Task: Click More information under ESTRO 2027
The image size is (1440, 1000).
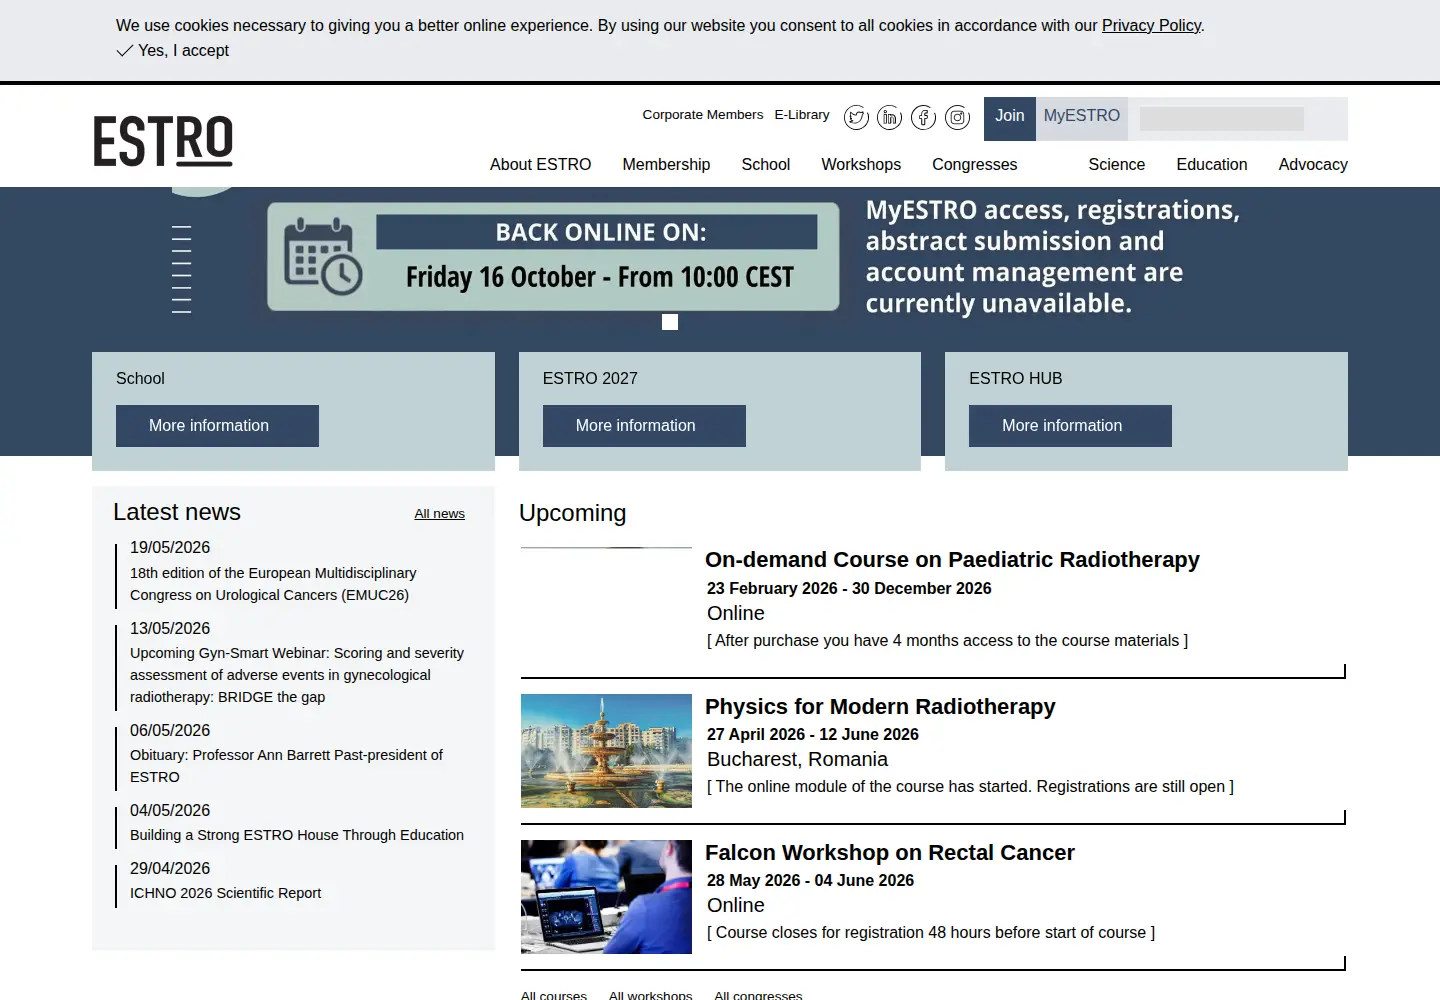Action: (x=644, y=426)
